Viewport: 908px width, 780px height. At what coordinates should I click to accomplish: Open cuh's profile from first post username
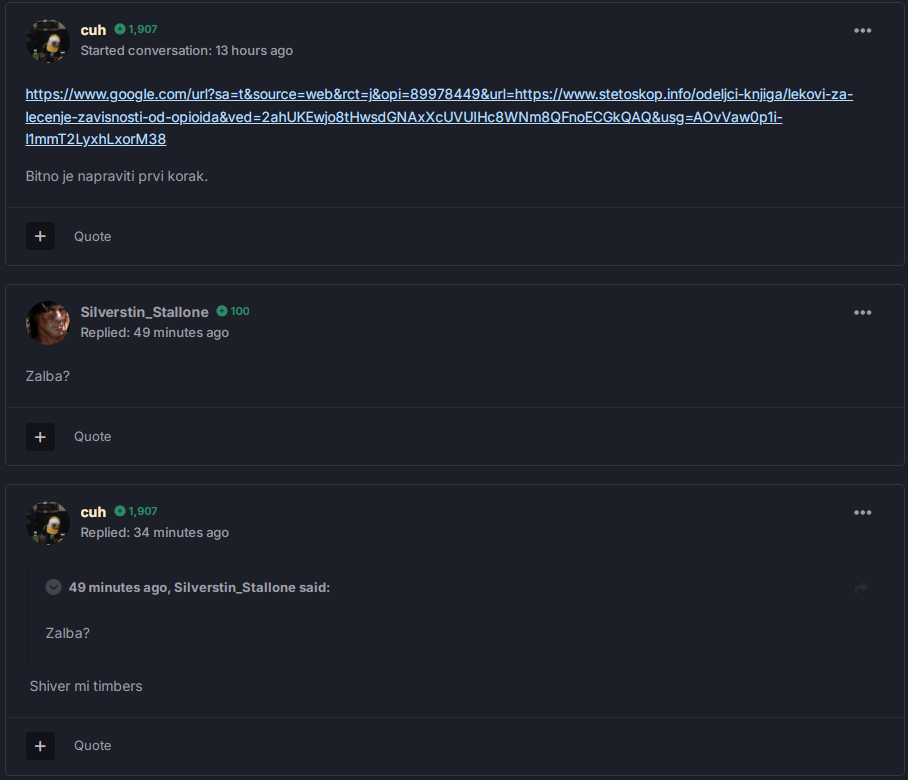click(93, 30)
